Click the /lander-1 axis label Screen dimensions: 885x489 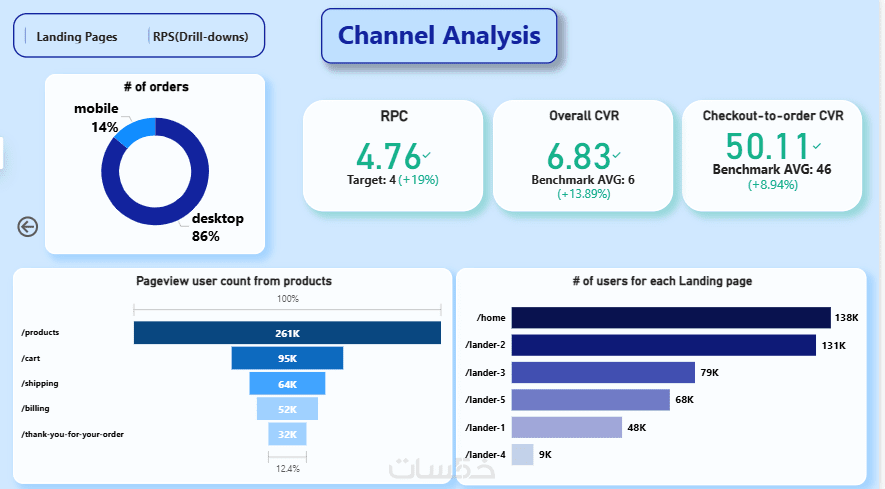tap(485, 427)
